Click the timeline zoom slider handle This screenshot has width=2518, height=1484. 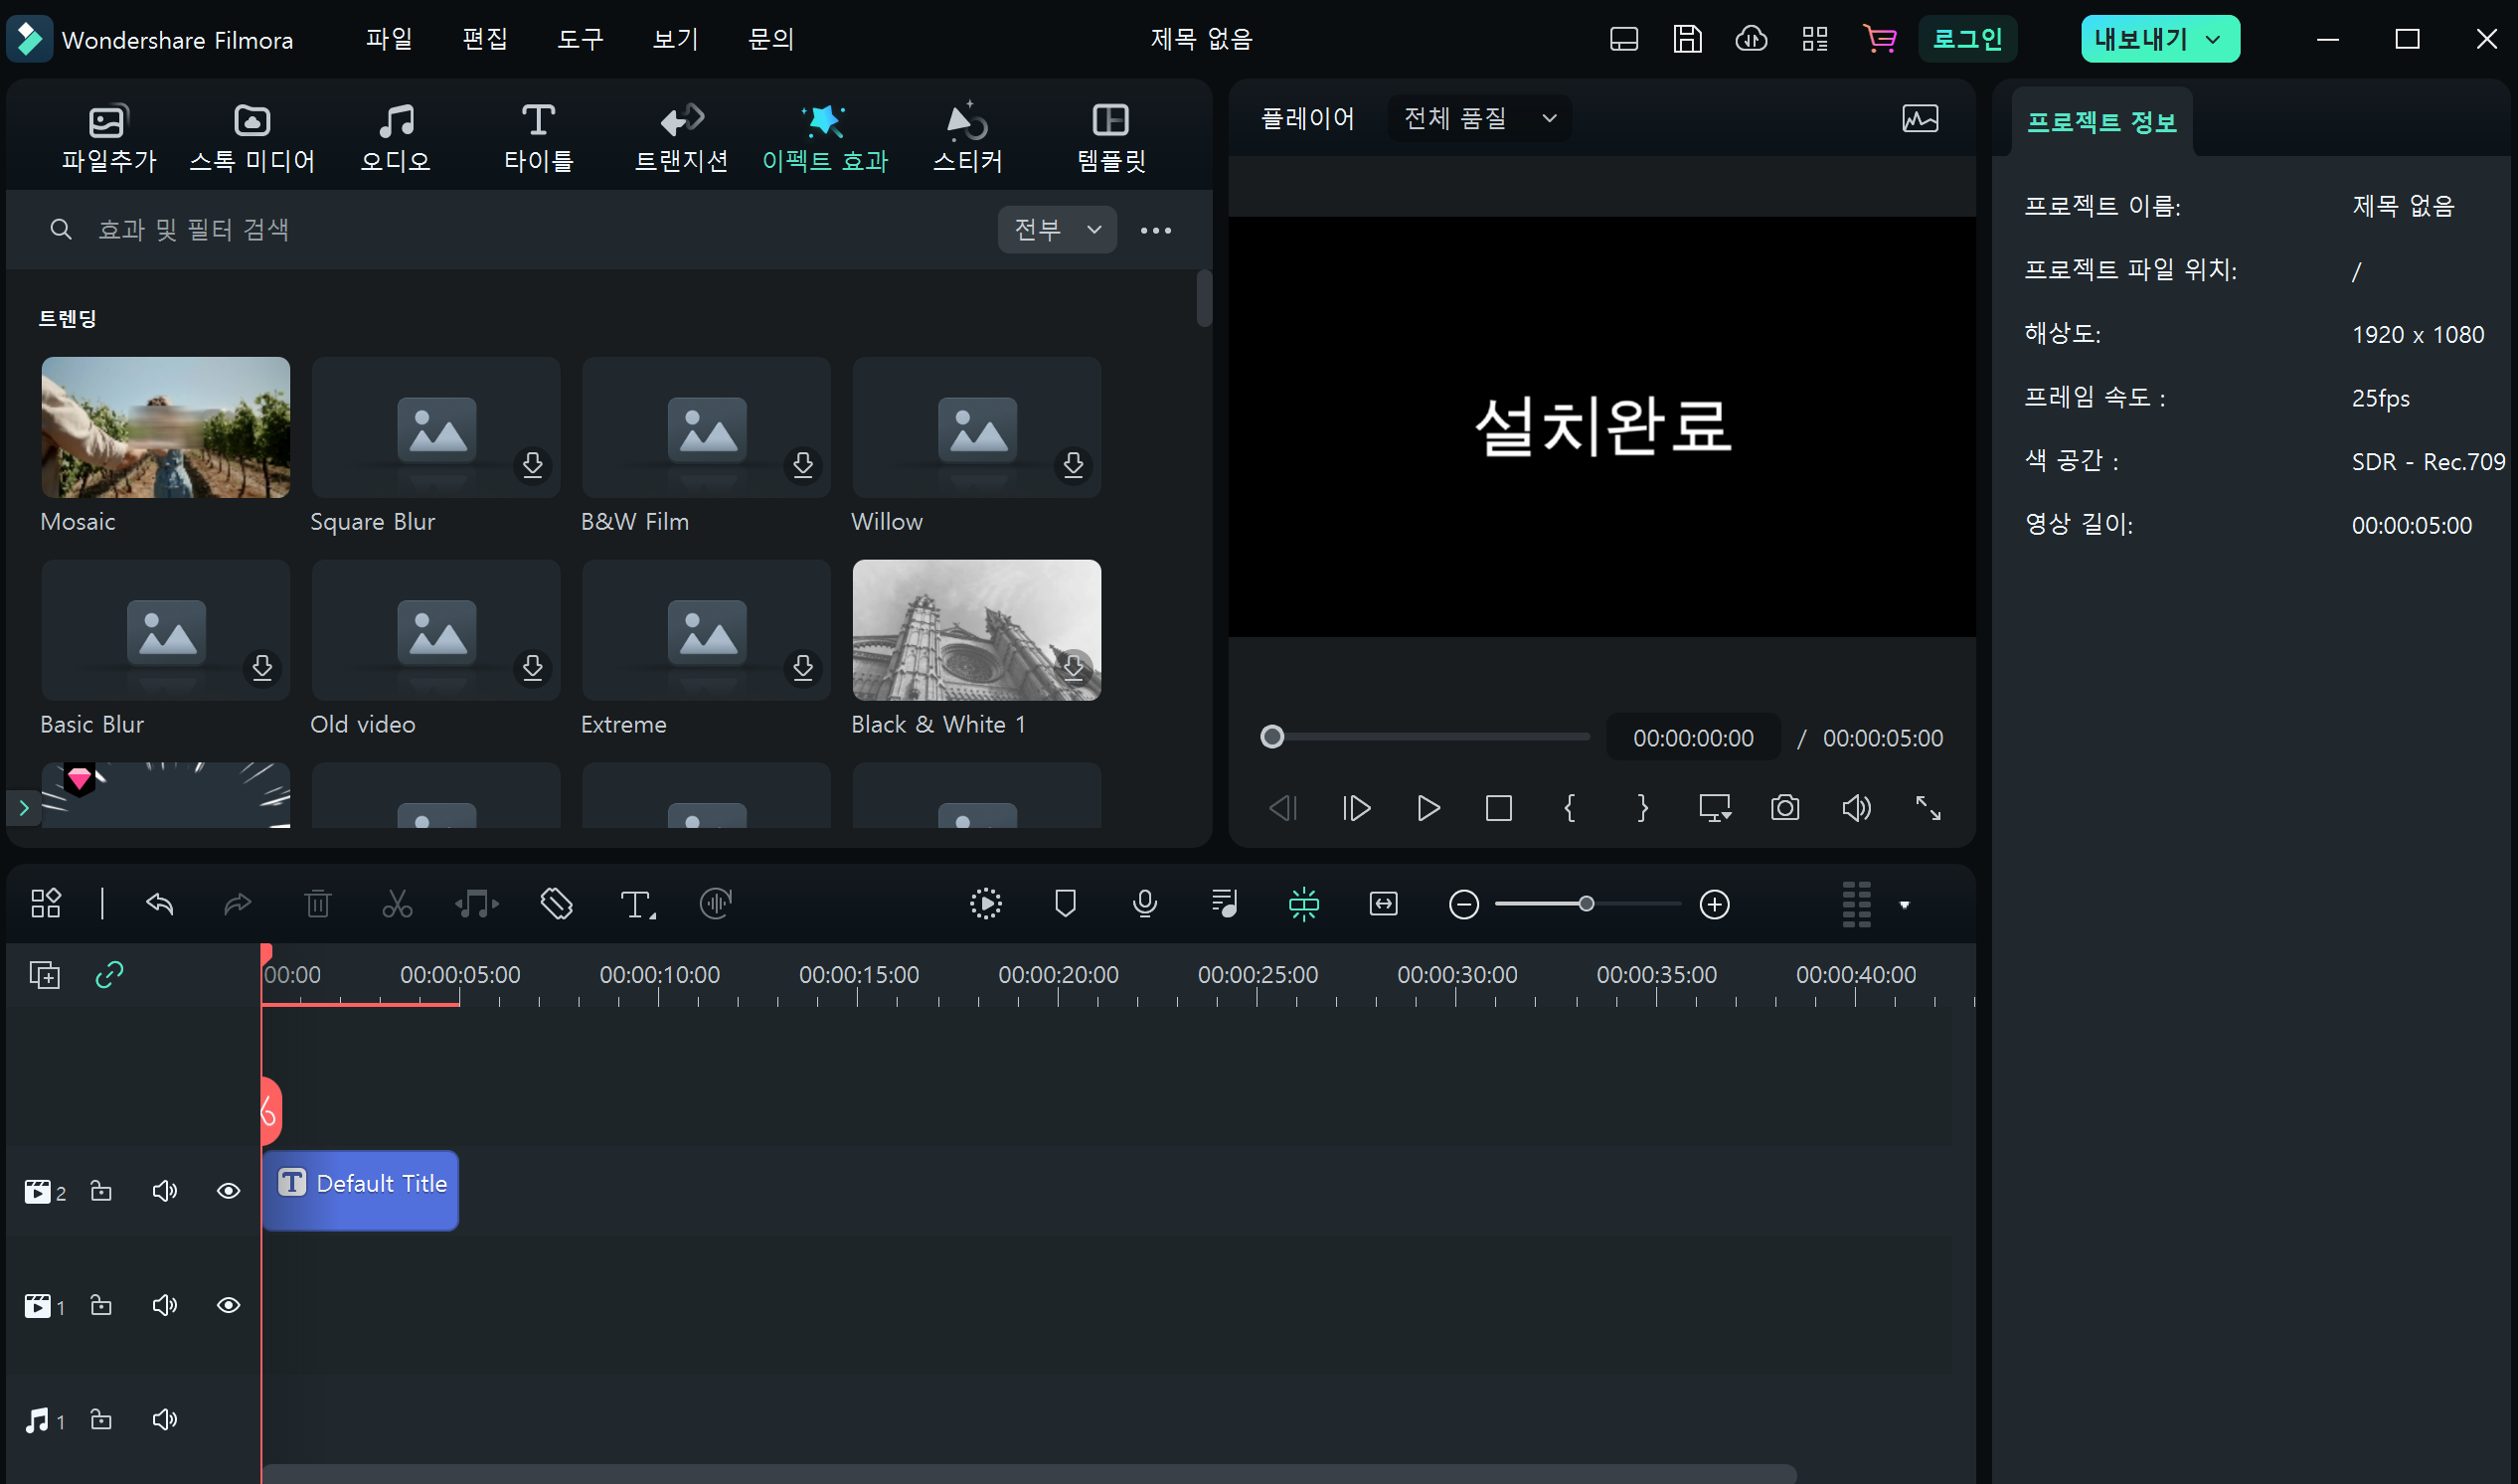click(1586, 904)
